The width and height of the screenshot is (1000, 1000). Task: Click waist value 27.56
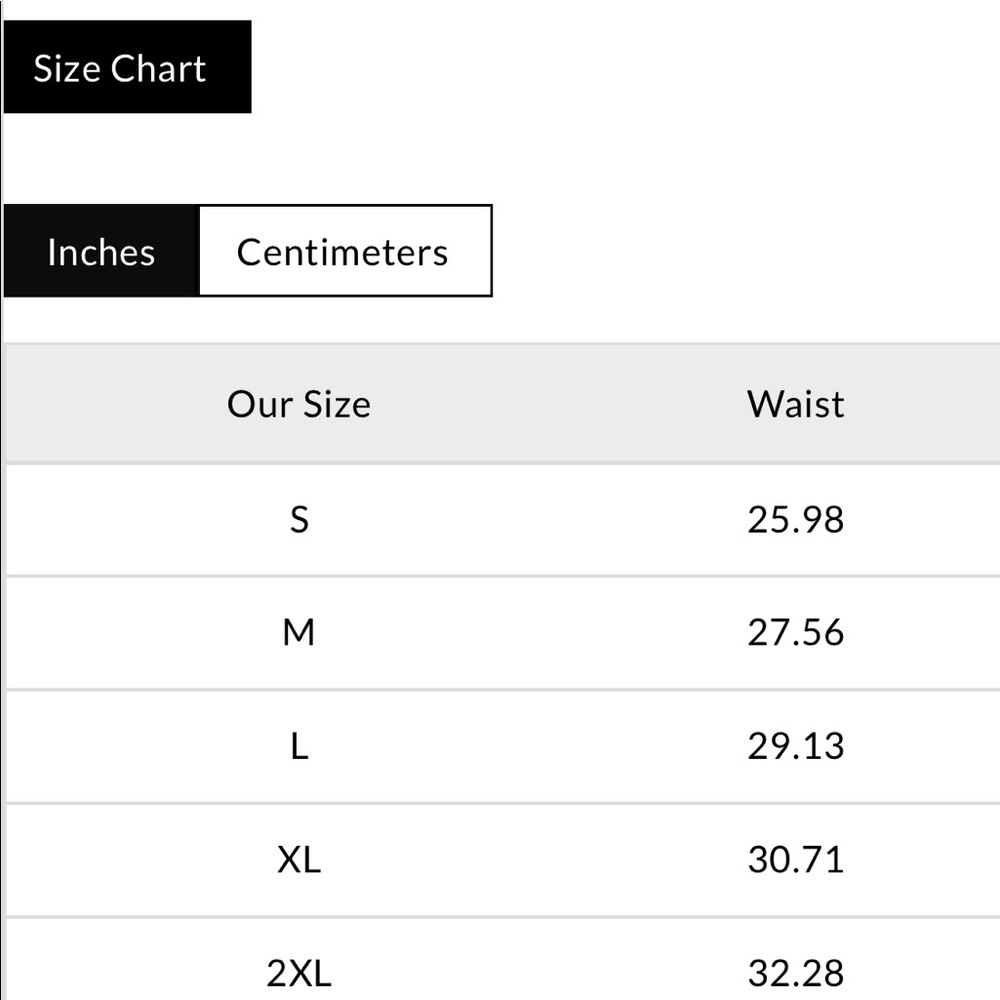click(795, 633)
